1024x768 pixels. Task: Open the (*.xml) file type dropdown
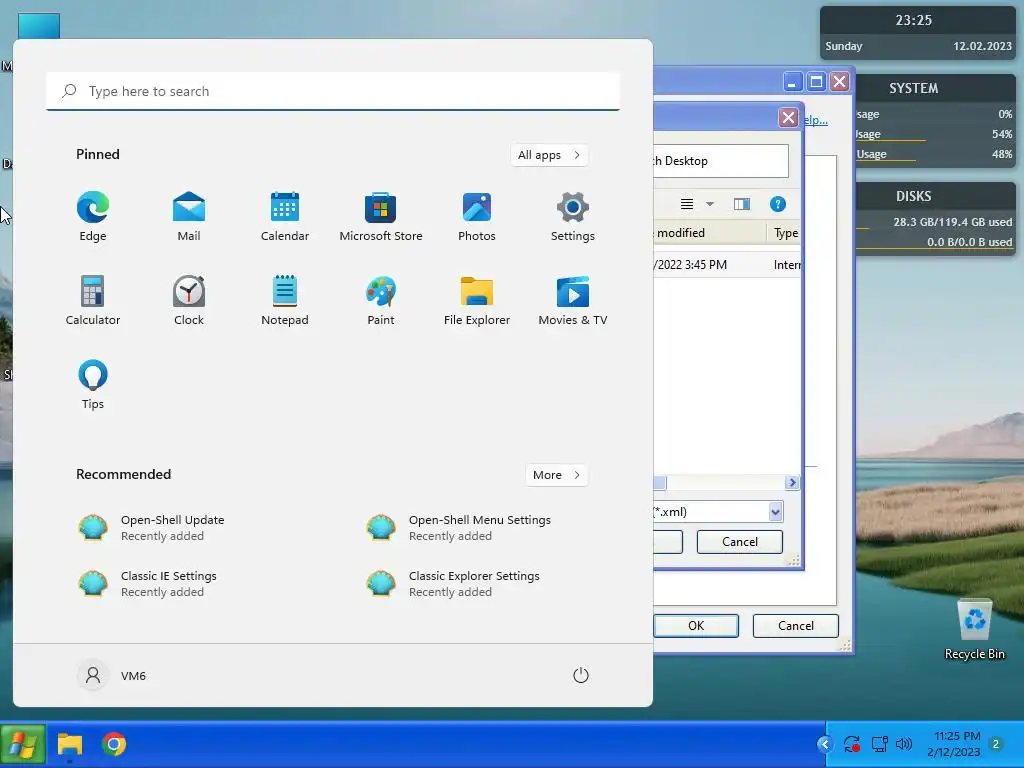coord(775,512)
